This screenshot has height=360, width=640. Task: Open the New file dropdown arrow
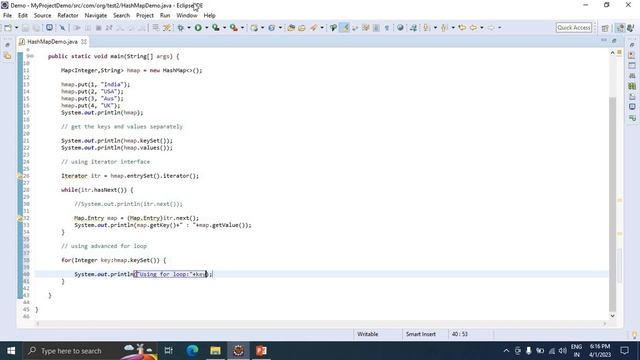coord(17,28)
